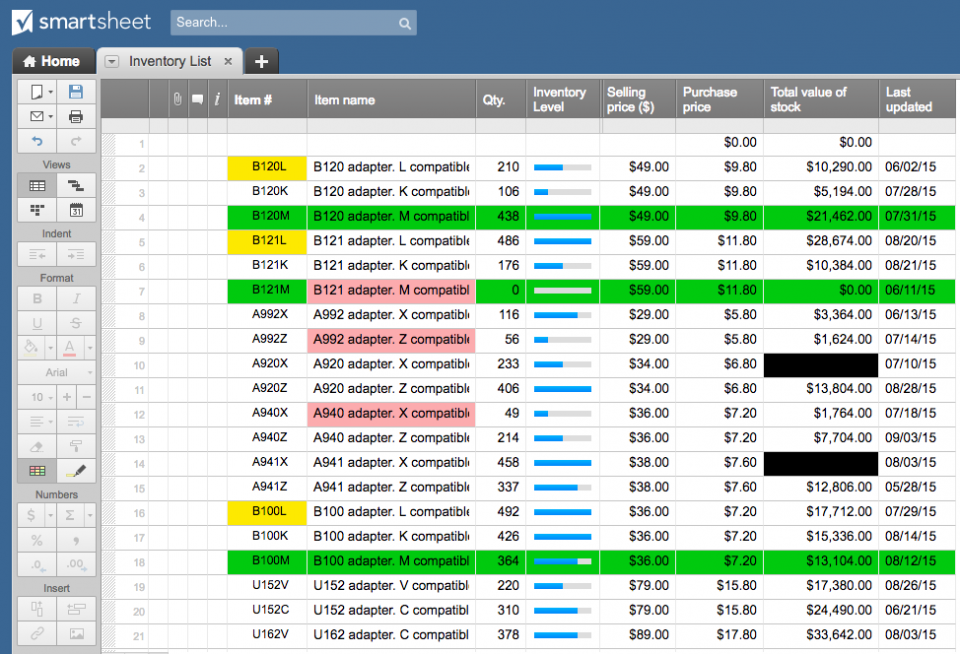Undo the last change
This screenshot has height=654, width=960.
pos(36,141)
